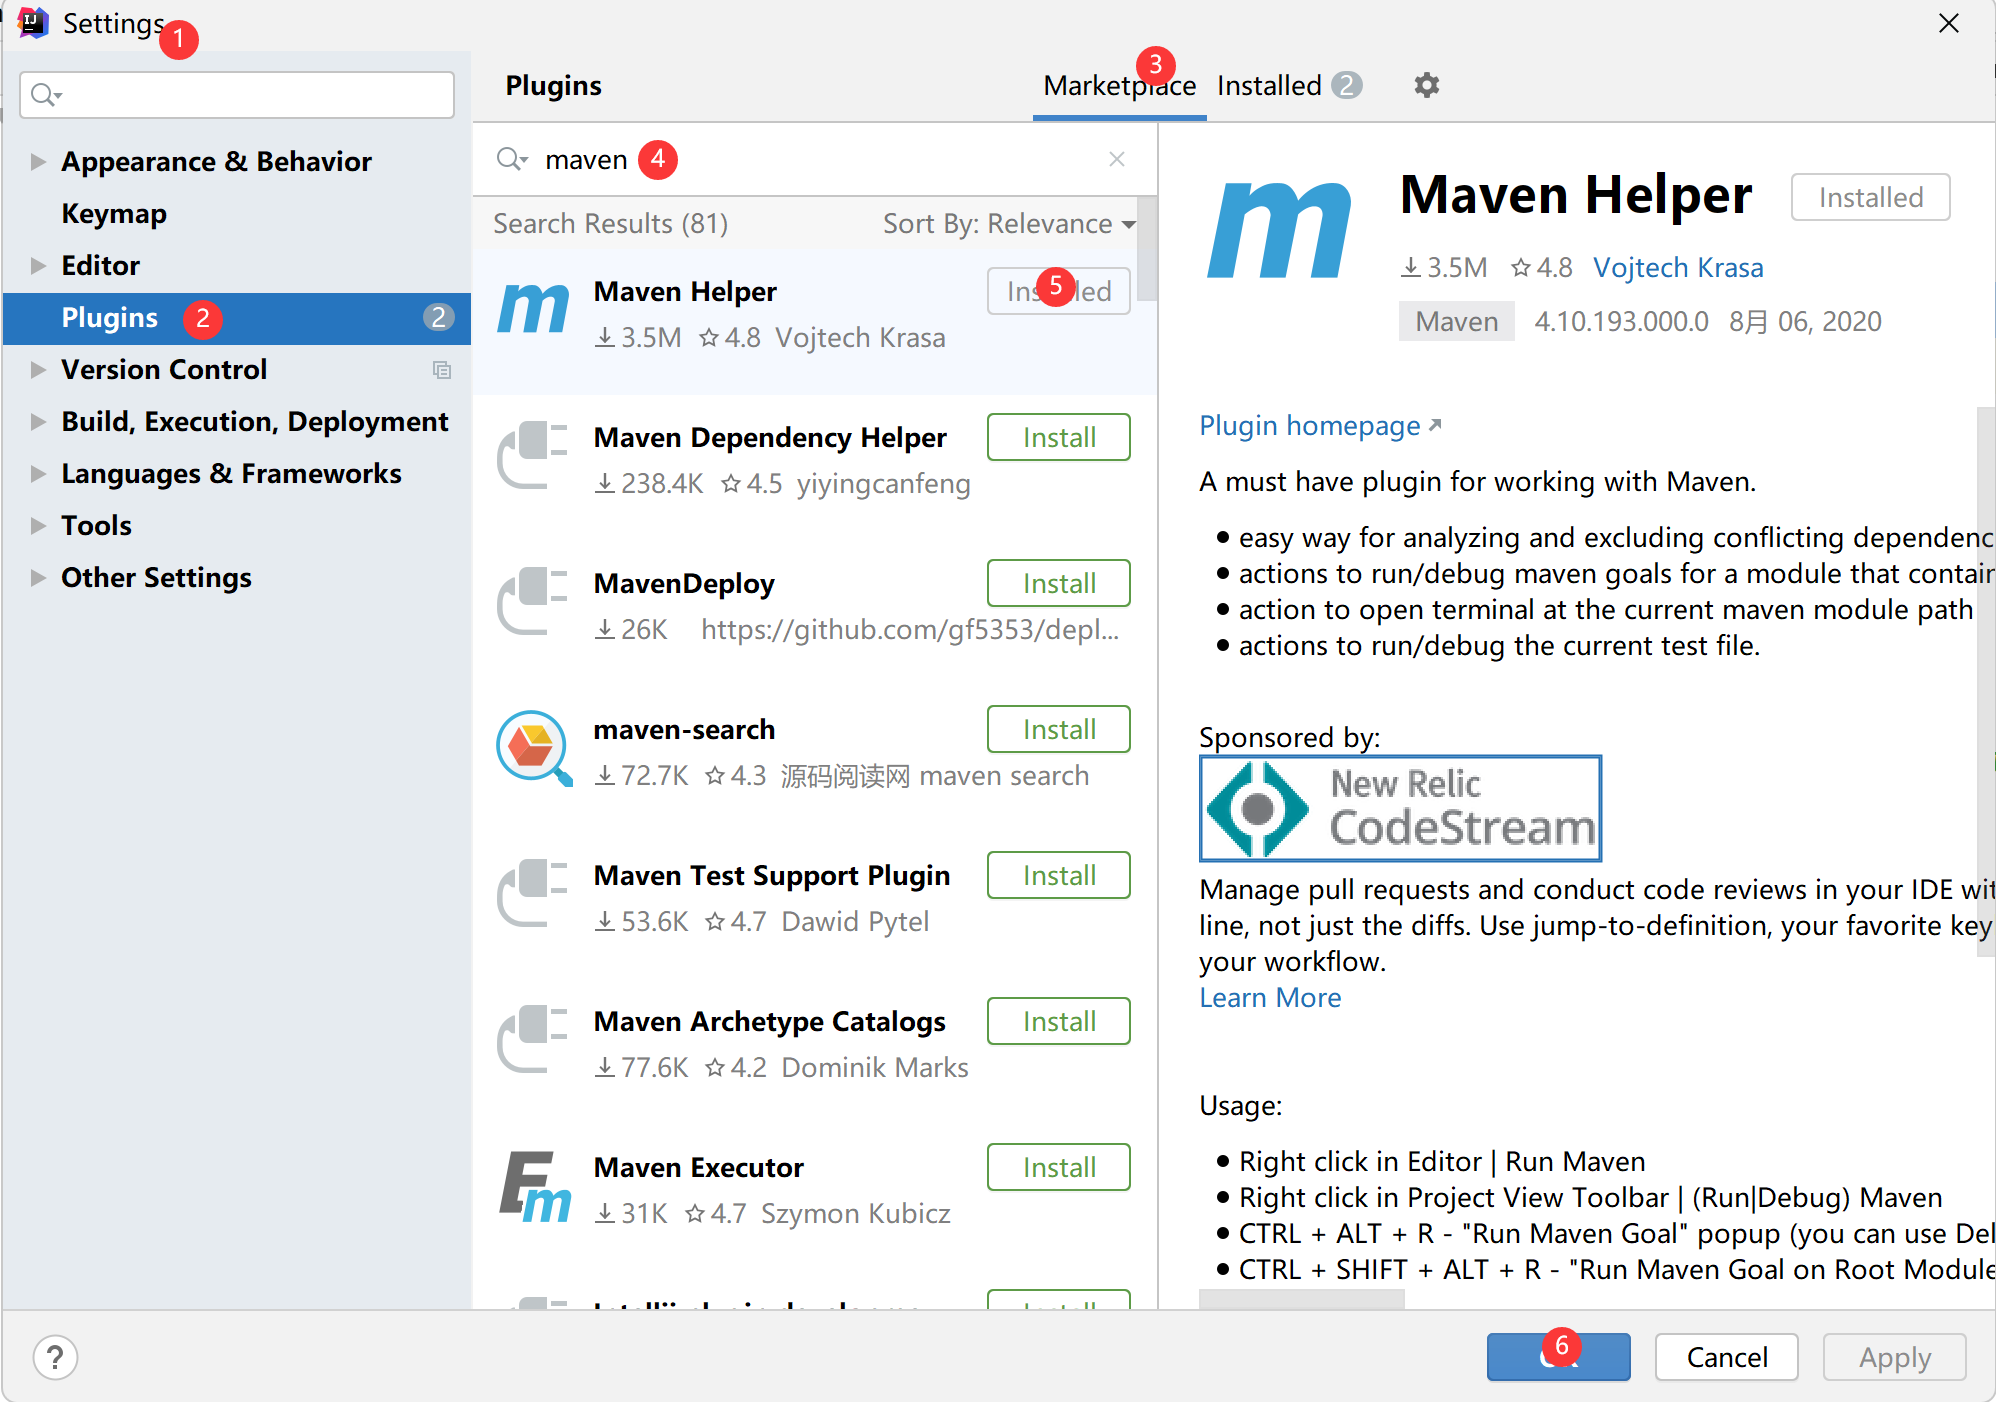Click the Maven Archetype Catalogs plug icon
This screenshot has height=1402, width=1996.
coord(533,1039)
